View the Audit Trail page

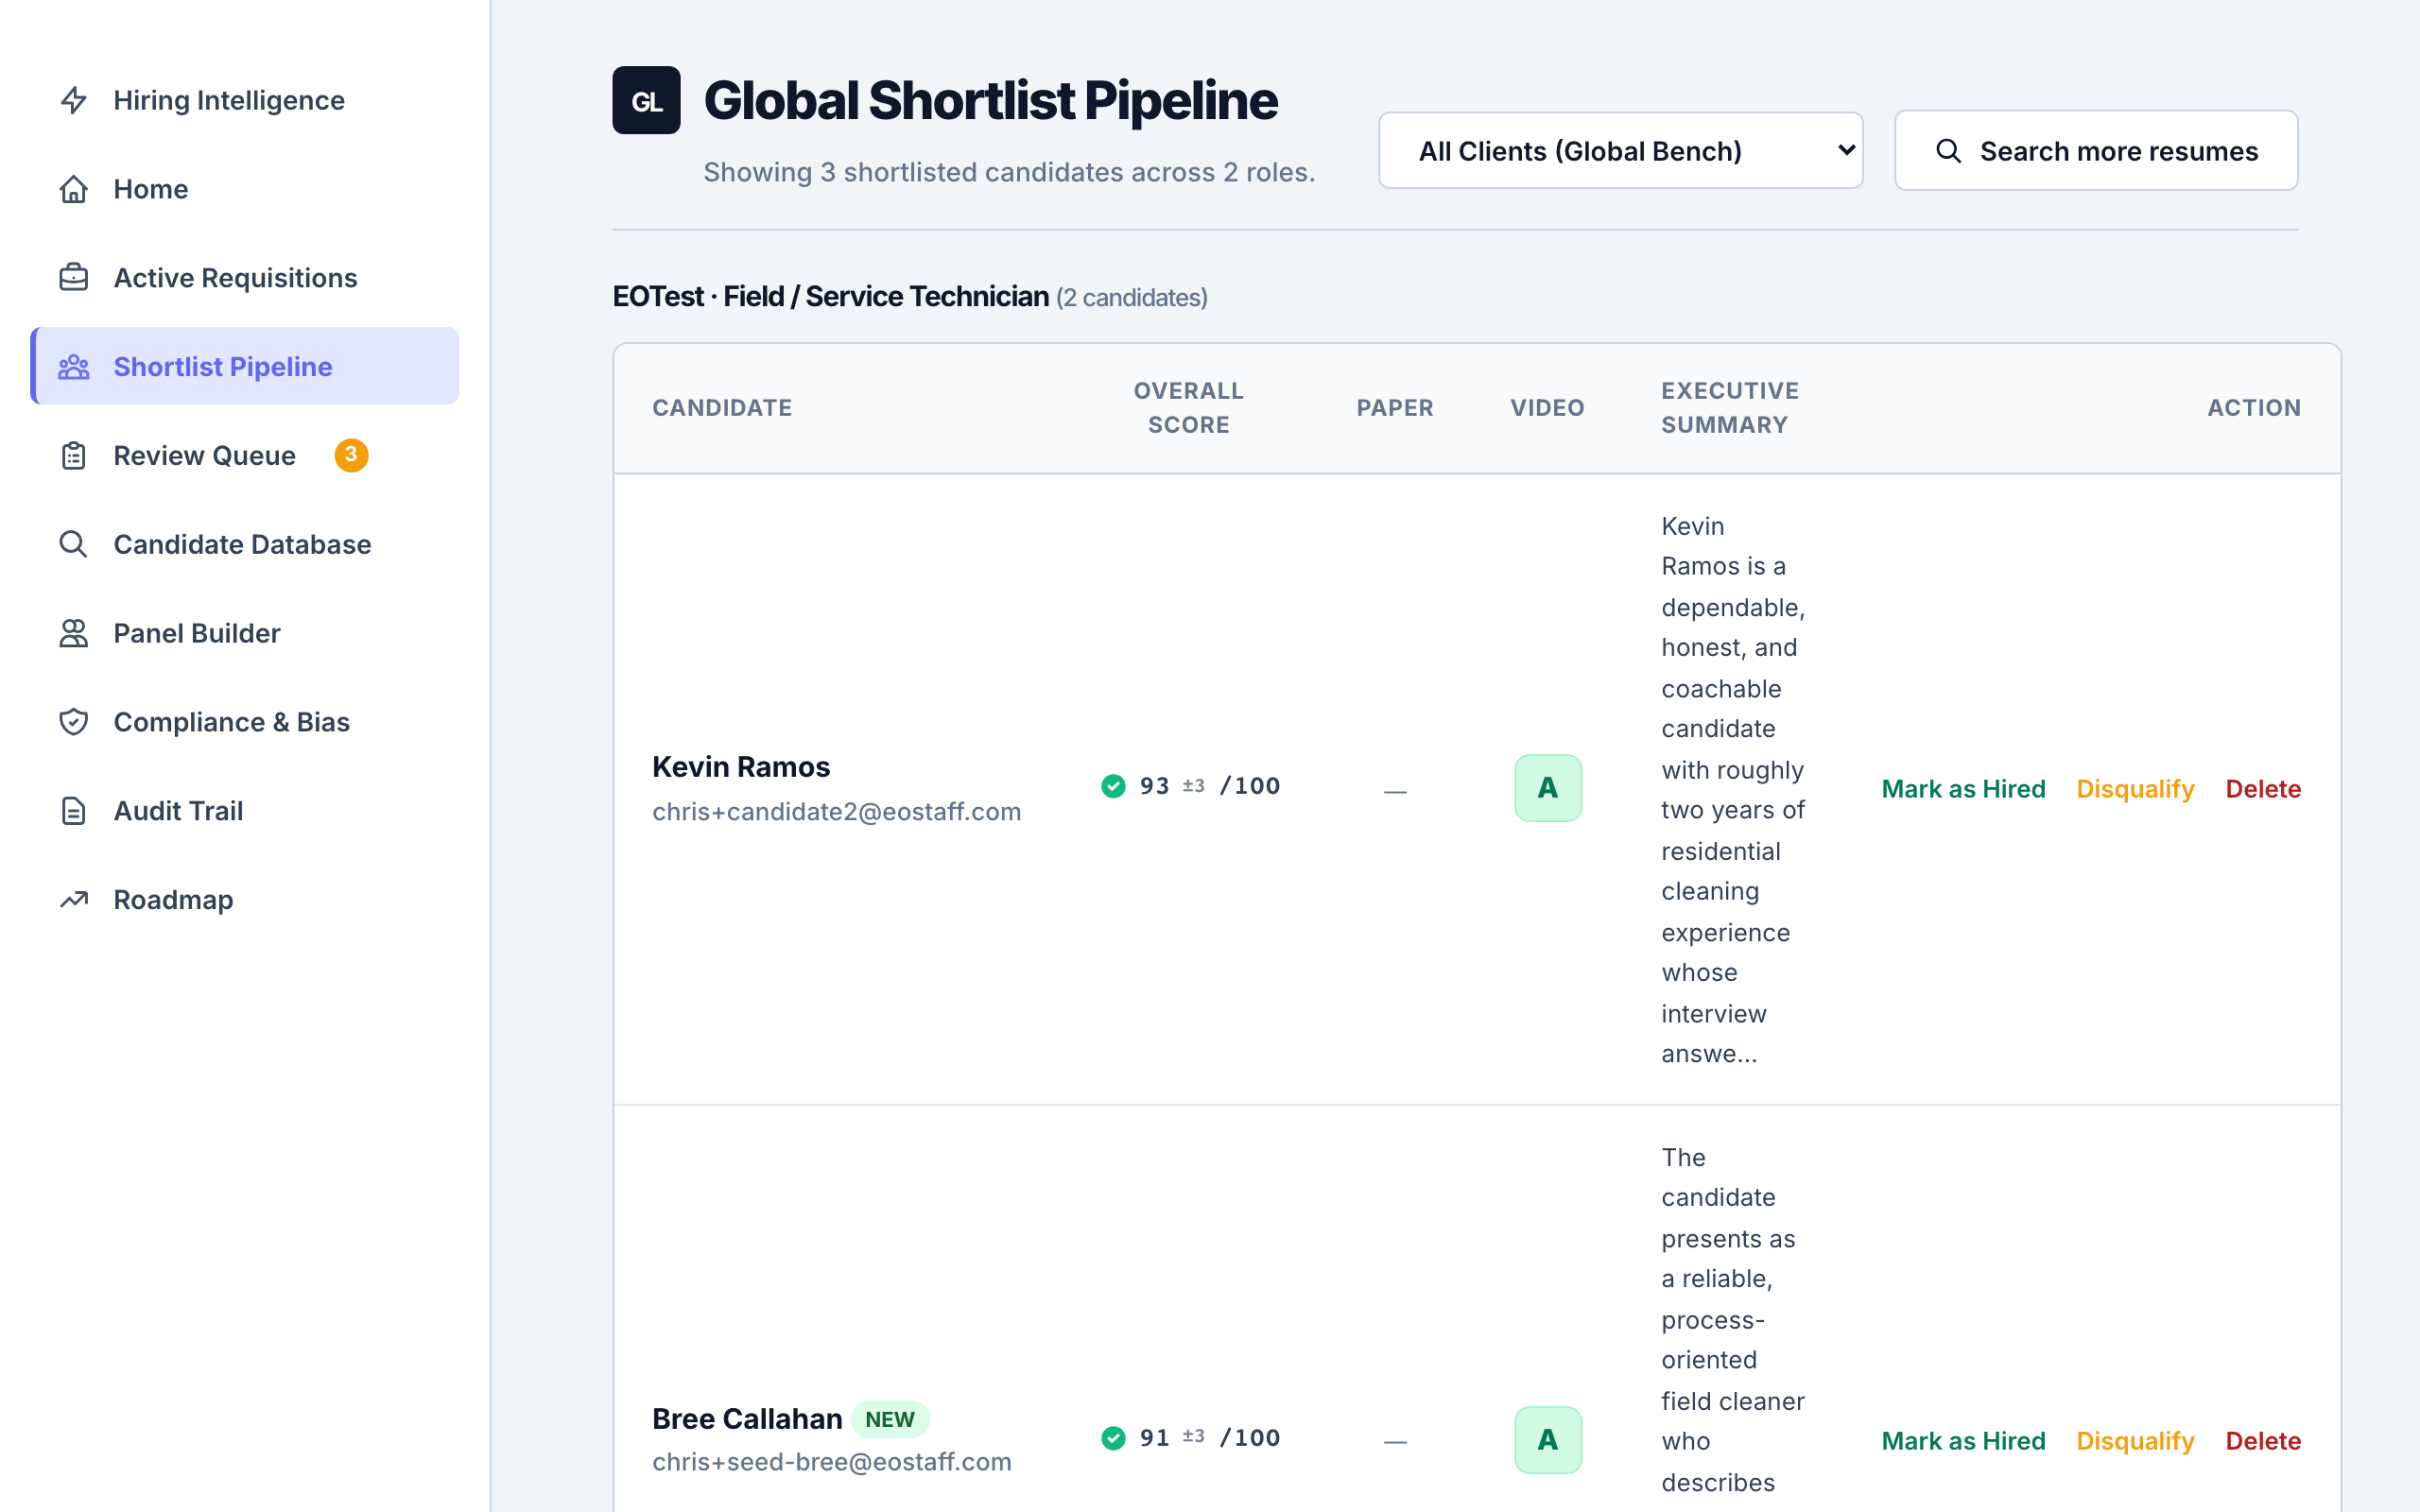coord(245,810)
